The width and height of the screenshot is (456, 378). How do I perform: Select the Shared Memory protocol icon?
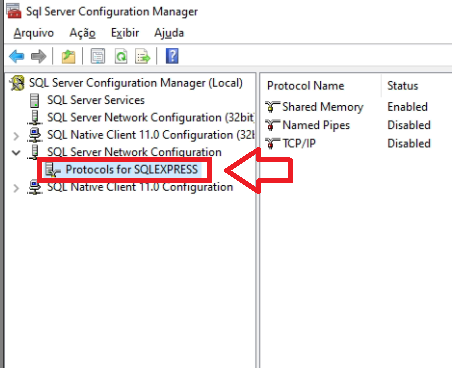pos(272,107)
